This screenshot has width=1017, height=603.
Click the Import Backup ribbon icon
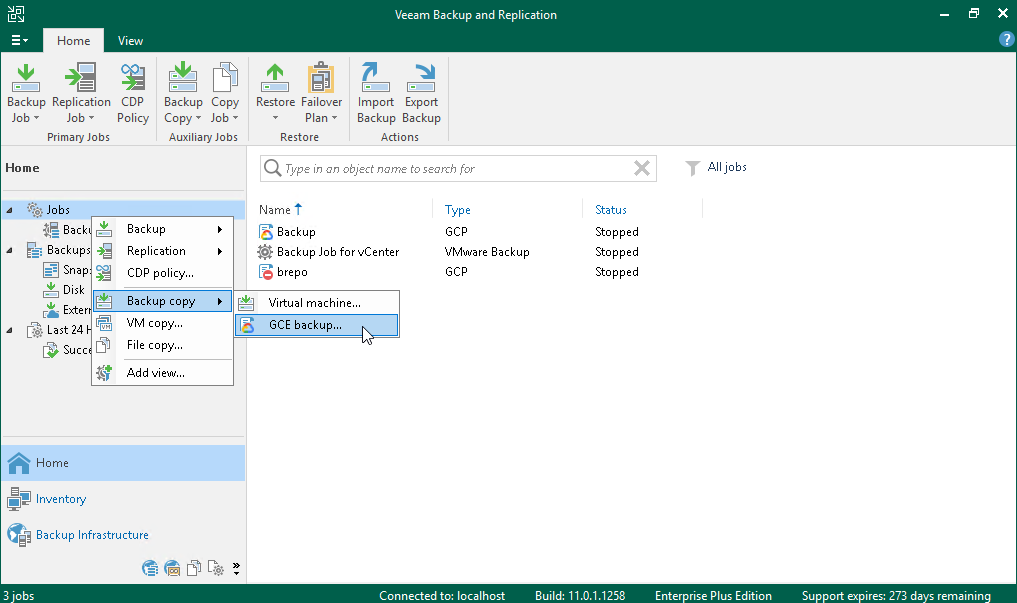click(x=376, y=93)
